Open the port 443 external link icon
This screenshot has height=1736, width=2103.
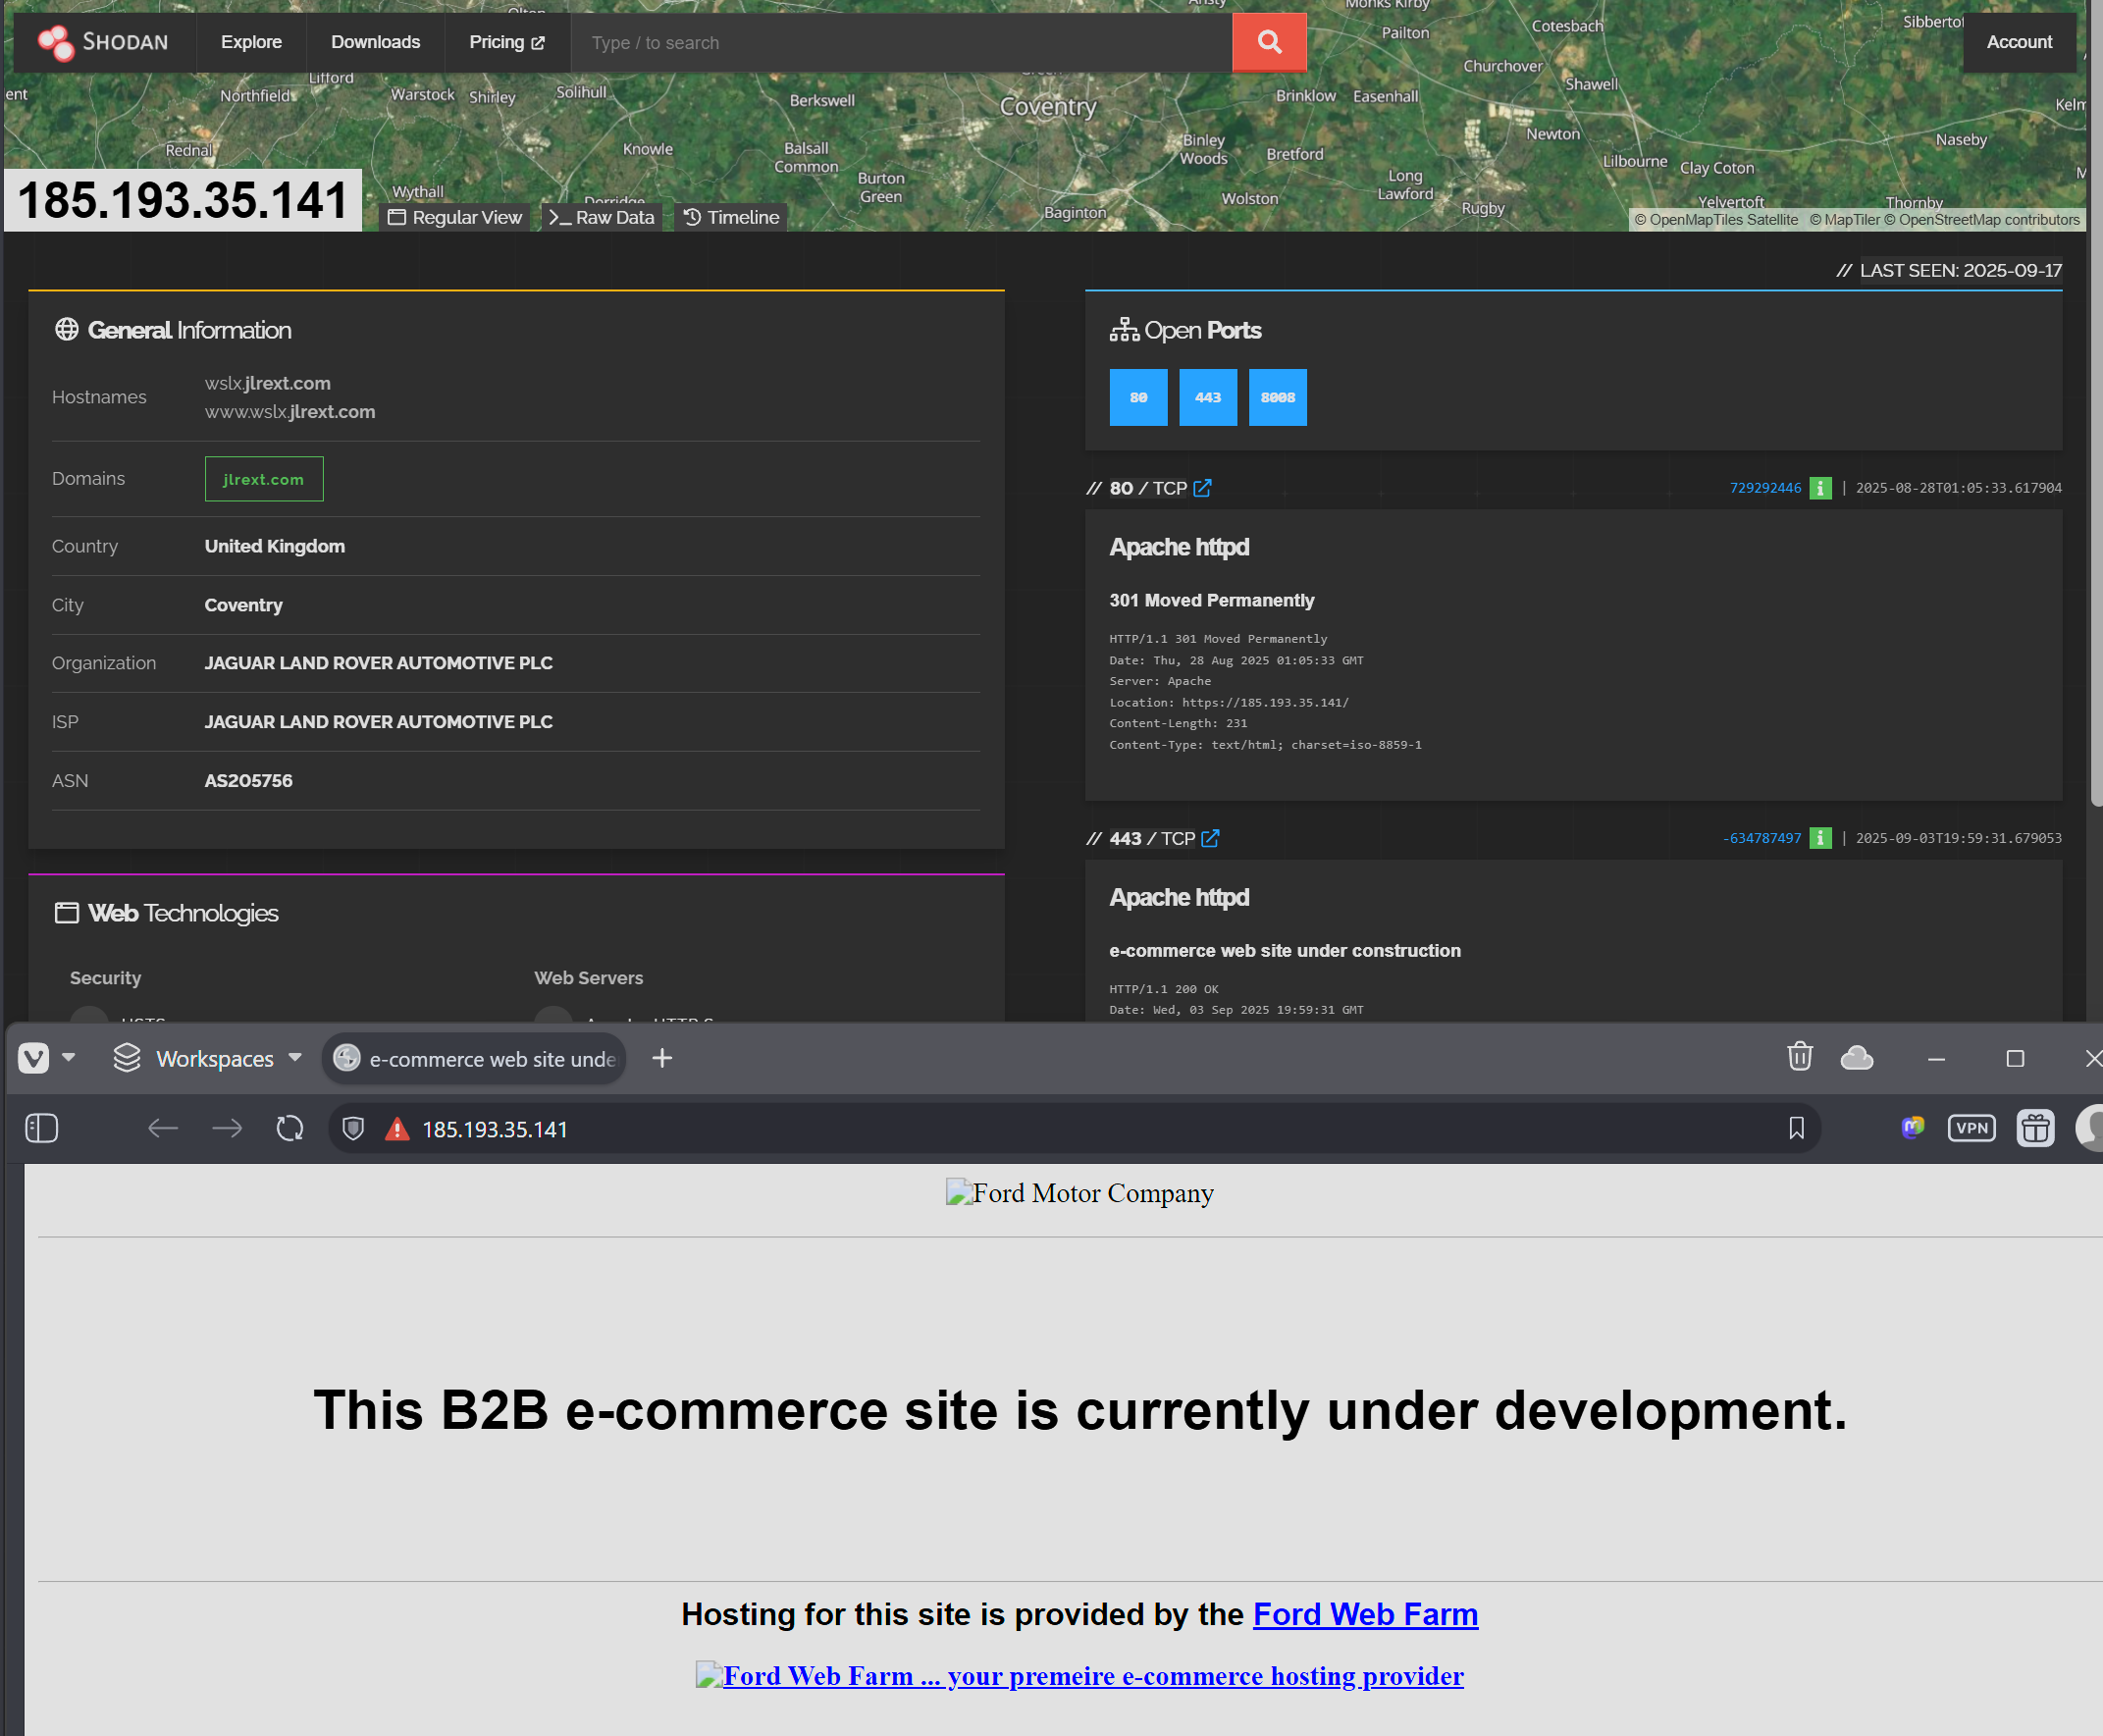click(x=1210, y=838)
